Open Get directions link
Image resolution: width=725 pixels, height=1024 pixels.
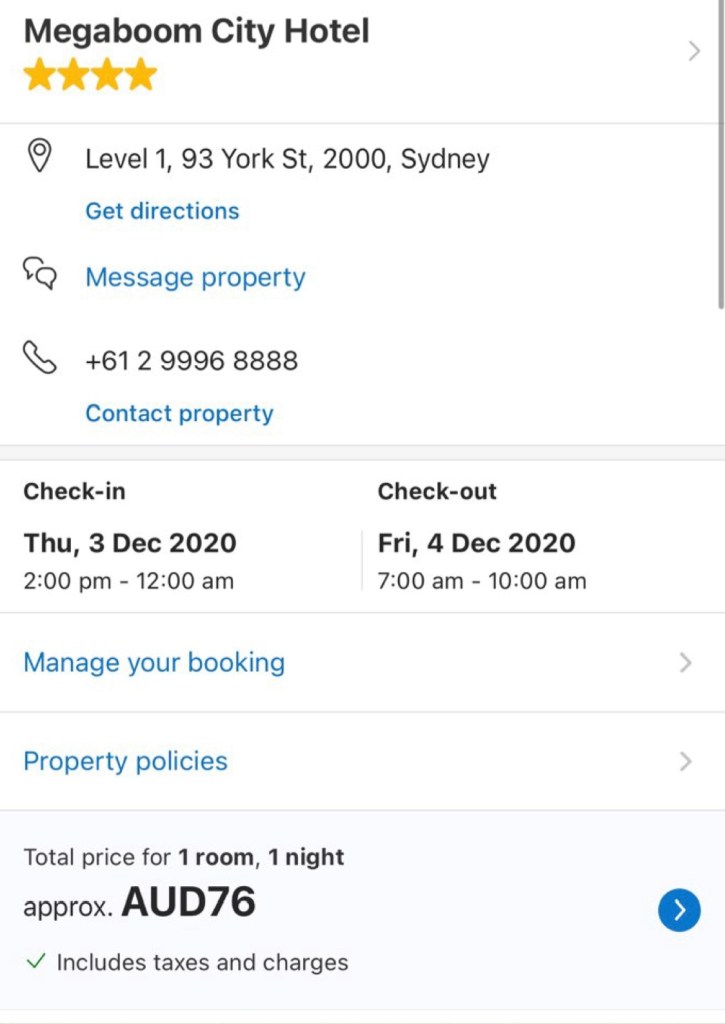(x=162, y=211)
